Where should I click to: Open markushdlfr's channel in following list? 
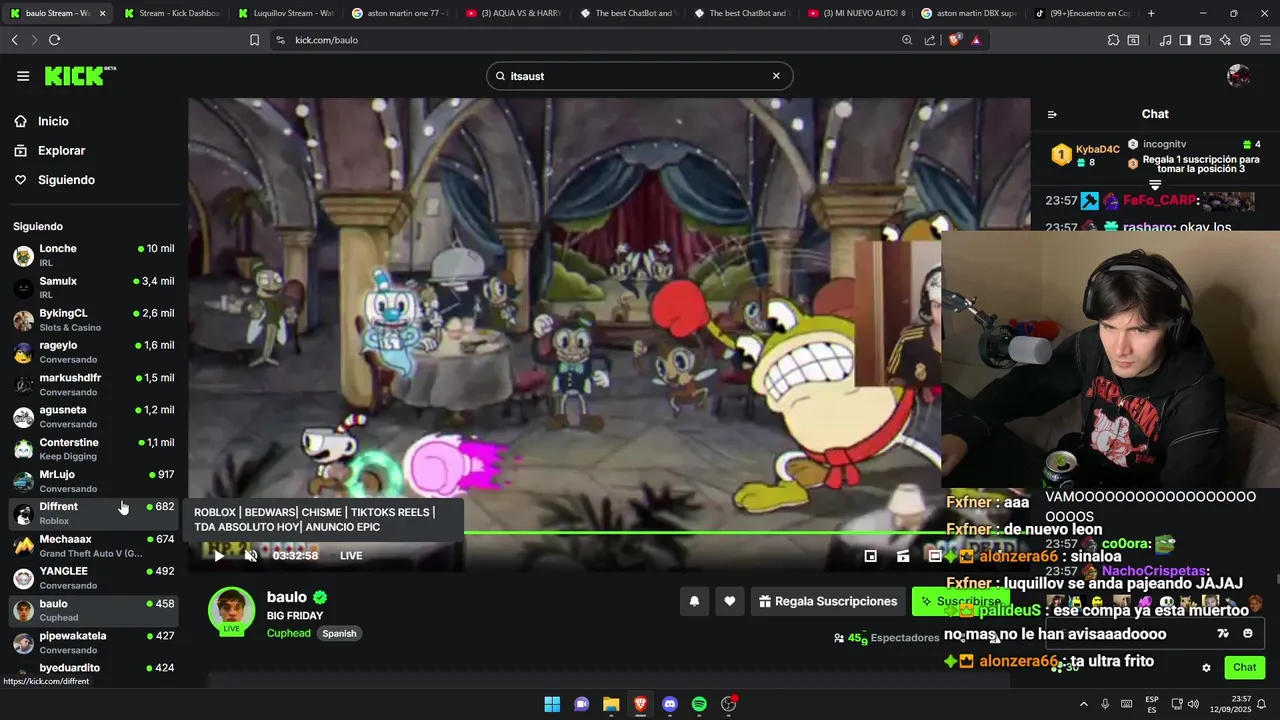pos(94,384)
